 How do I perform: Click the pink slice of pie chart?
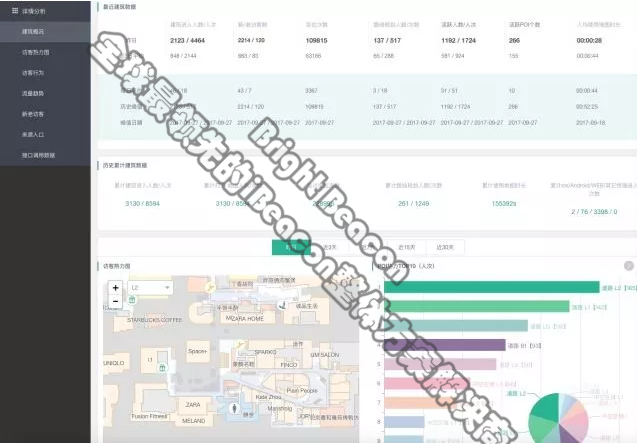tap(577, 422)
